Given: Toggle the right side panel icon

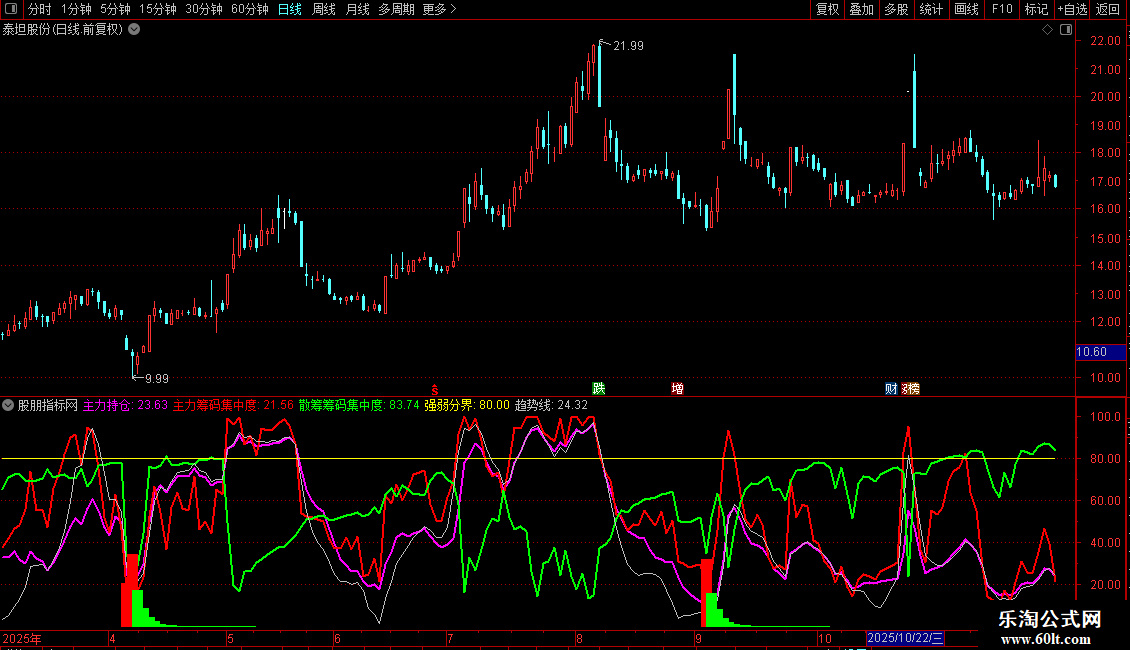Looking at the screenshot, I should [1066, 30].
